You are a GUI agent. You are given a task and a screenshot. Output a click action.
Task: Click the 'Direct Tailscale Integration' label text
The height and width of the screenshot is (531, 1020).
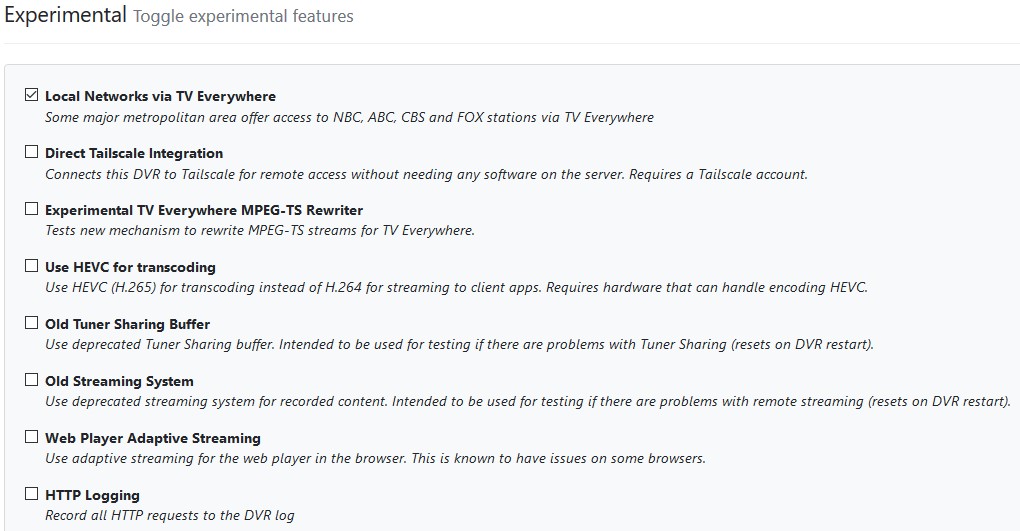click(x=134, y=154)
